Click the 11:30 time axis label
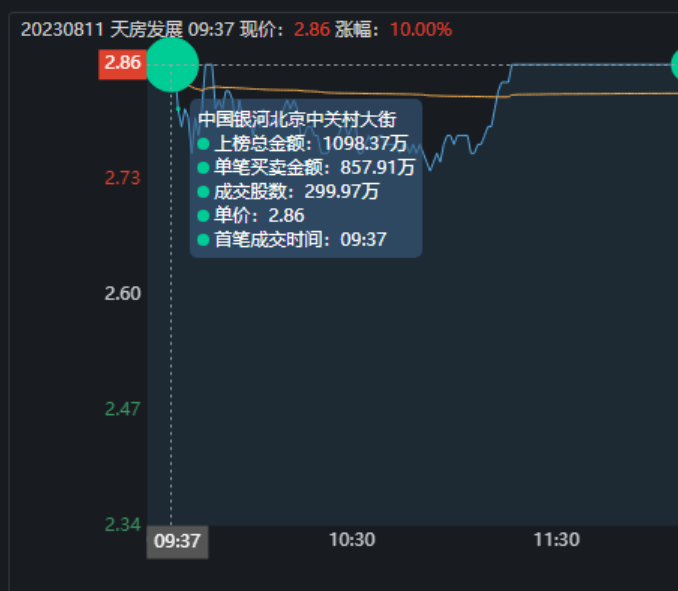Screen dimensions: 678x591 pos(556,540)
